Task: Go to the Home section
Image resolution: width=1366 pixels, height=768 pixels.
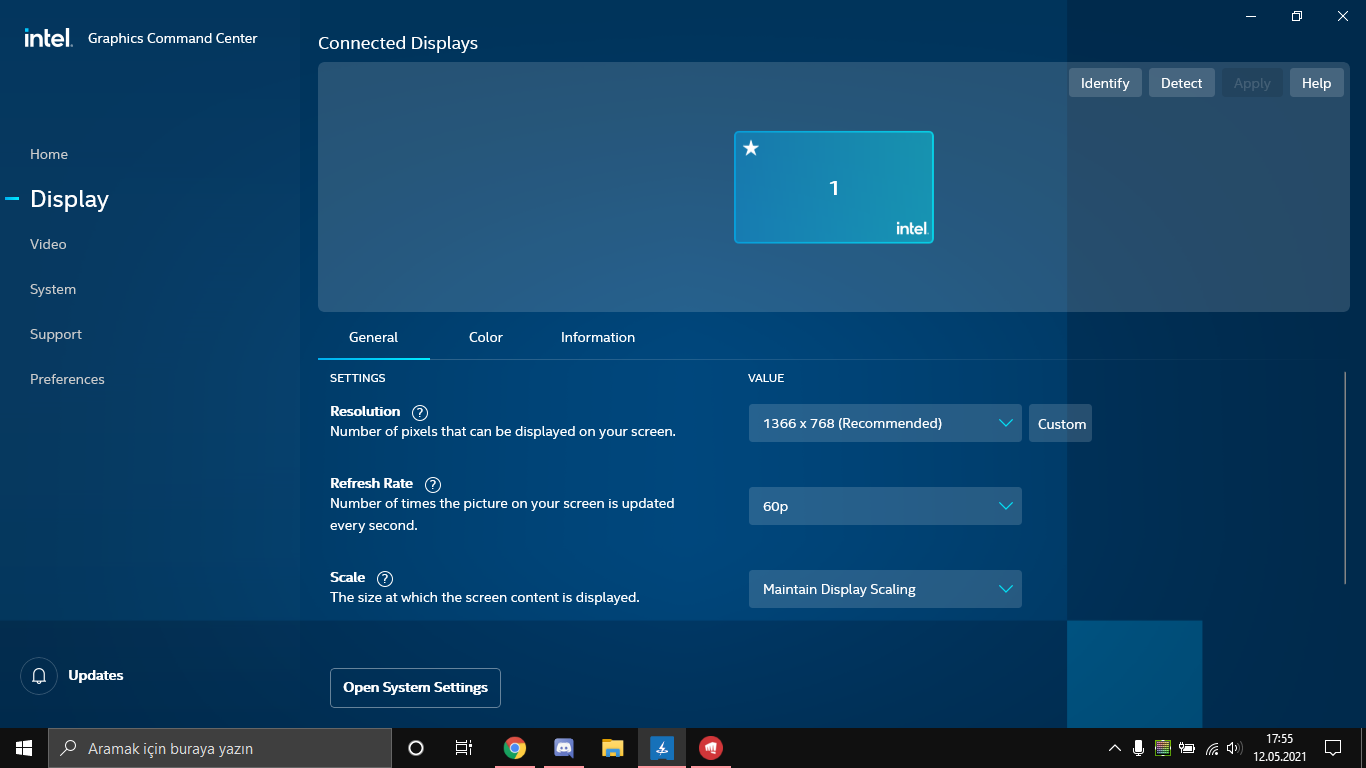Action: [49, 154]
